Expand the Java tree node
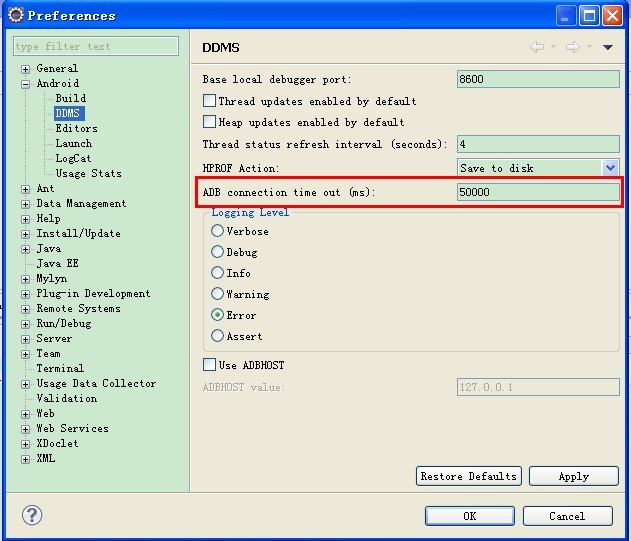This screenshot has width=631, height=541. [x=25, y=249]
